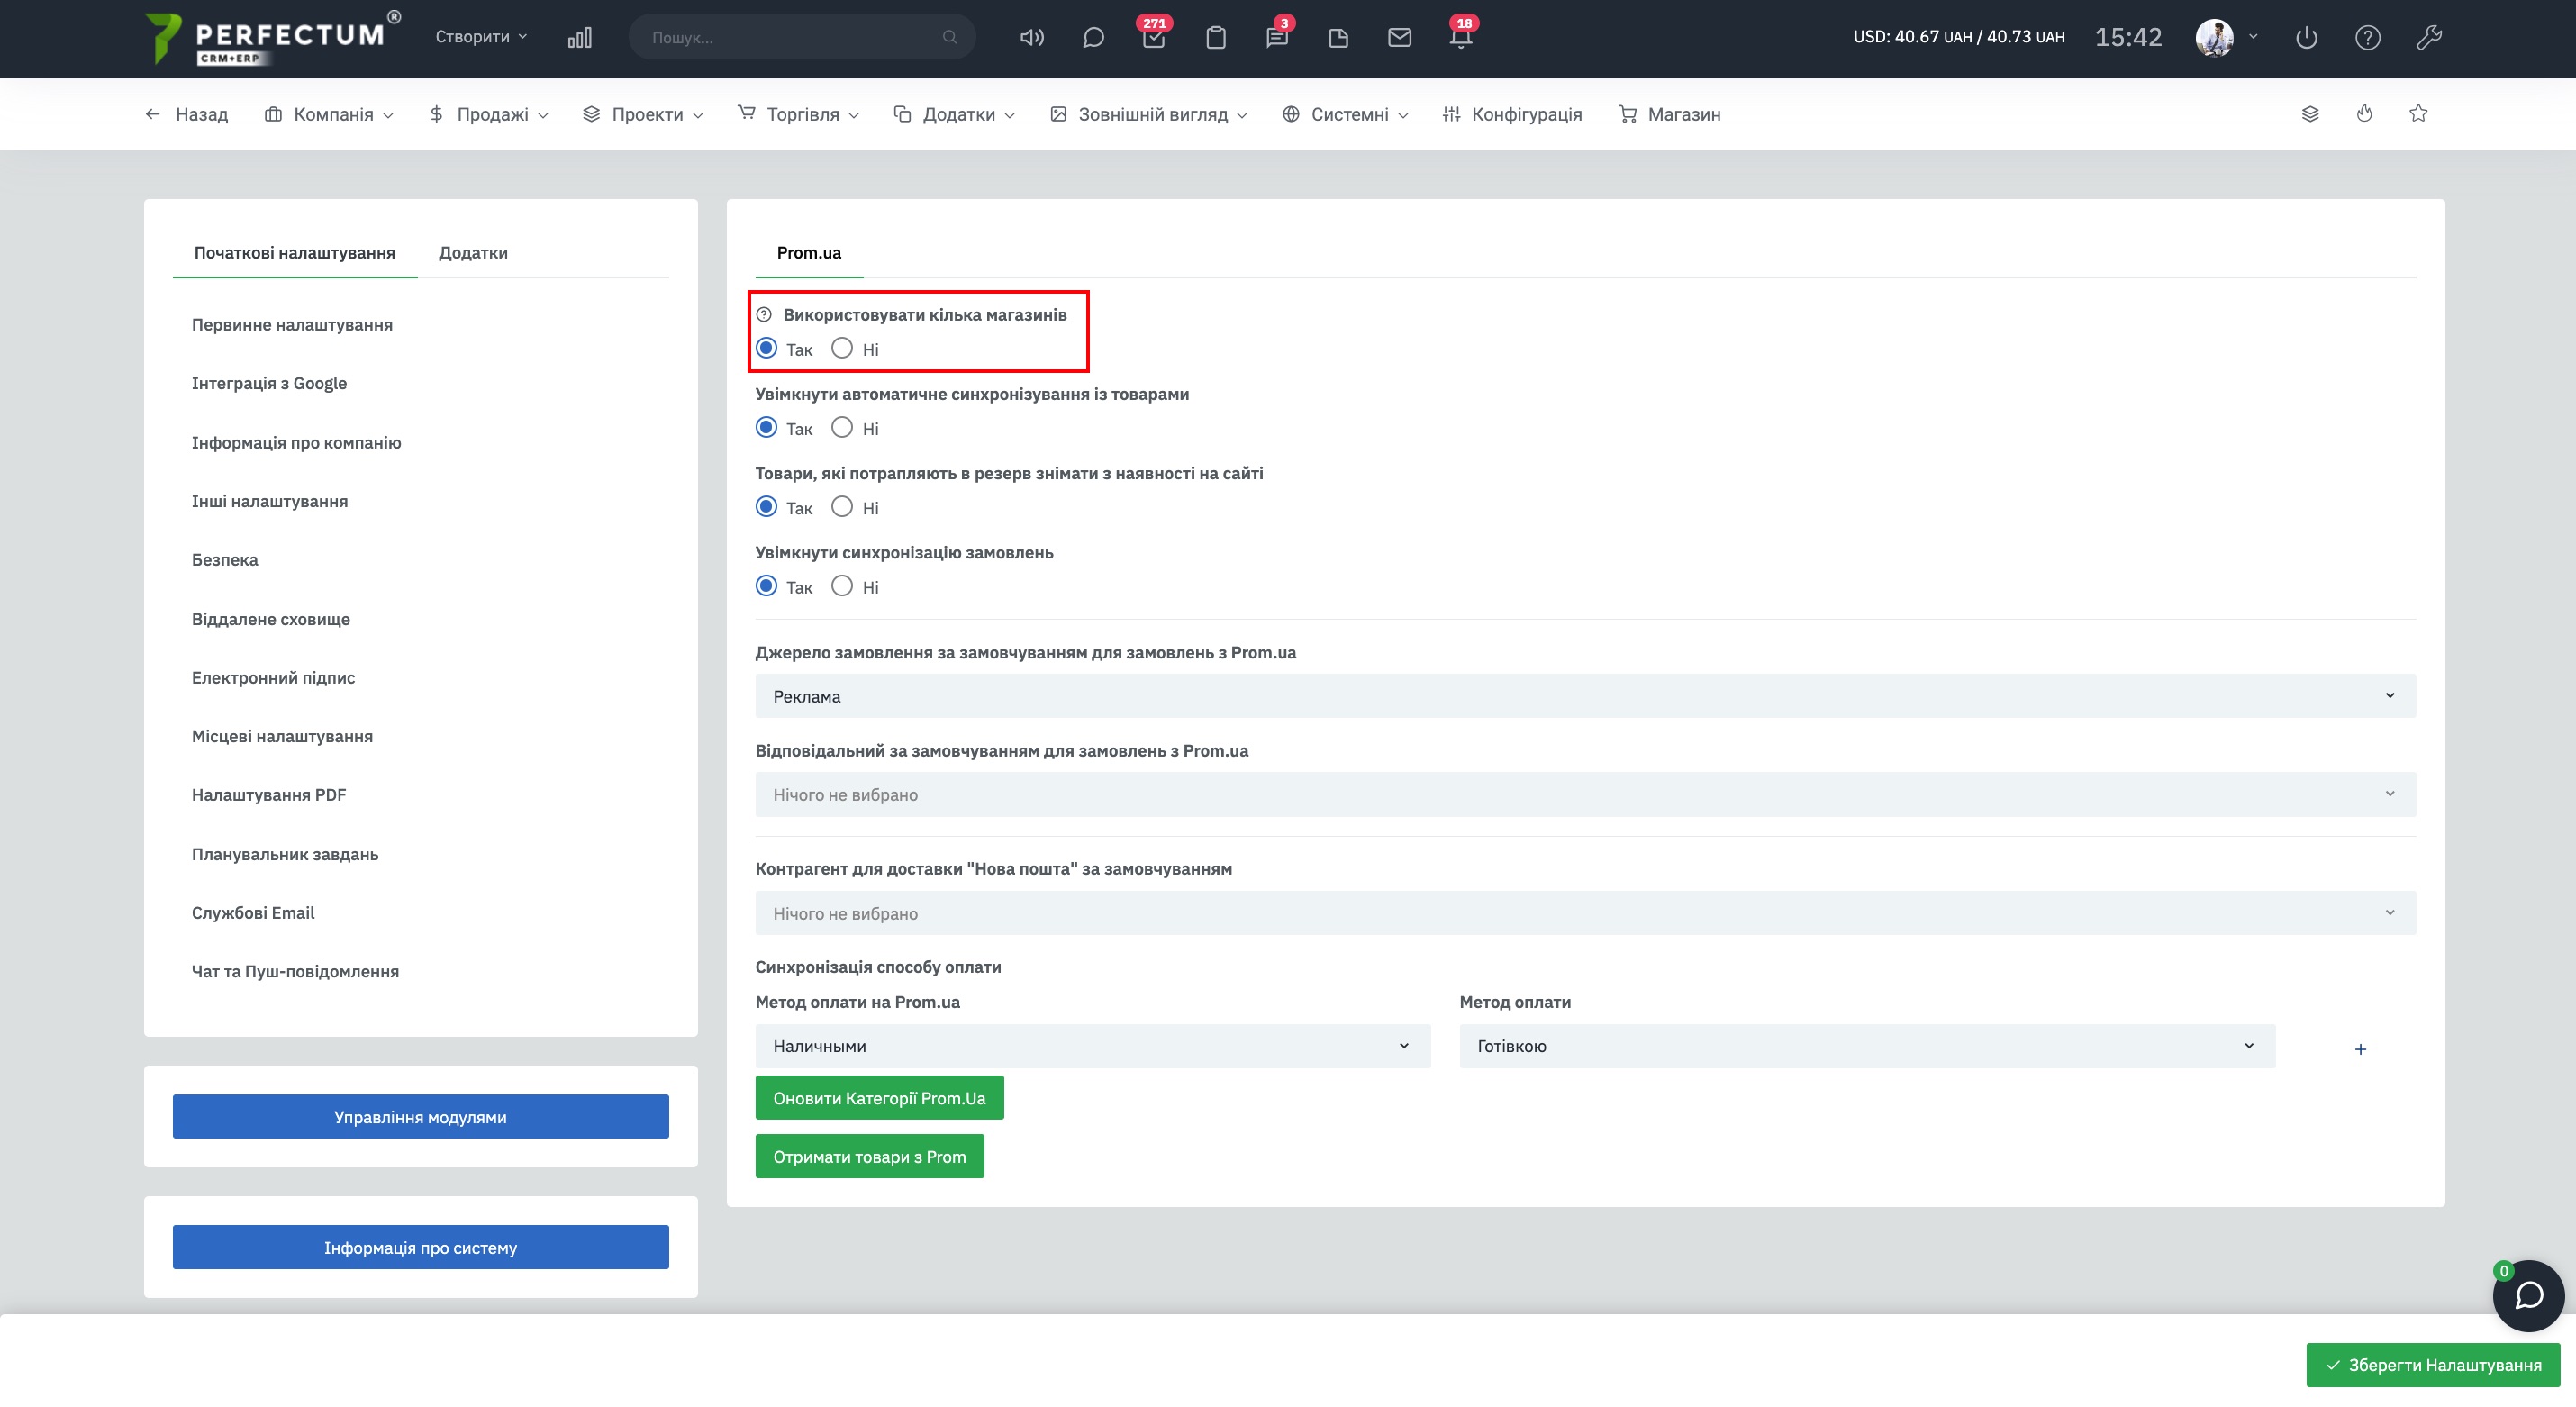Open the default order source dropdown 'Реклама'
Image resolution: width=2576 pixels, height=1407 pixels.
click(x=1585, y=696)
